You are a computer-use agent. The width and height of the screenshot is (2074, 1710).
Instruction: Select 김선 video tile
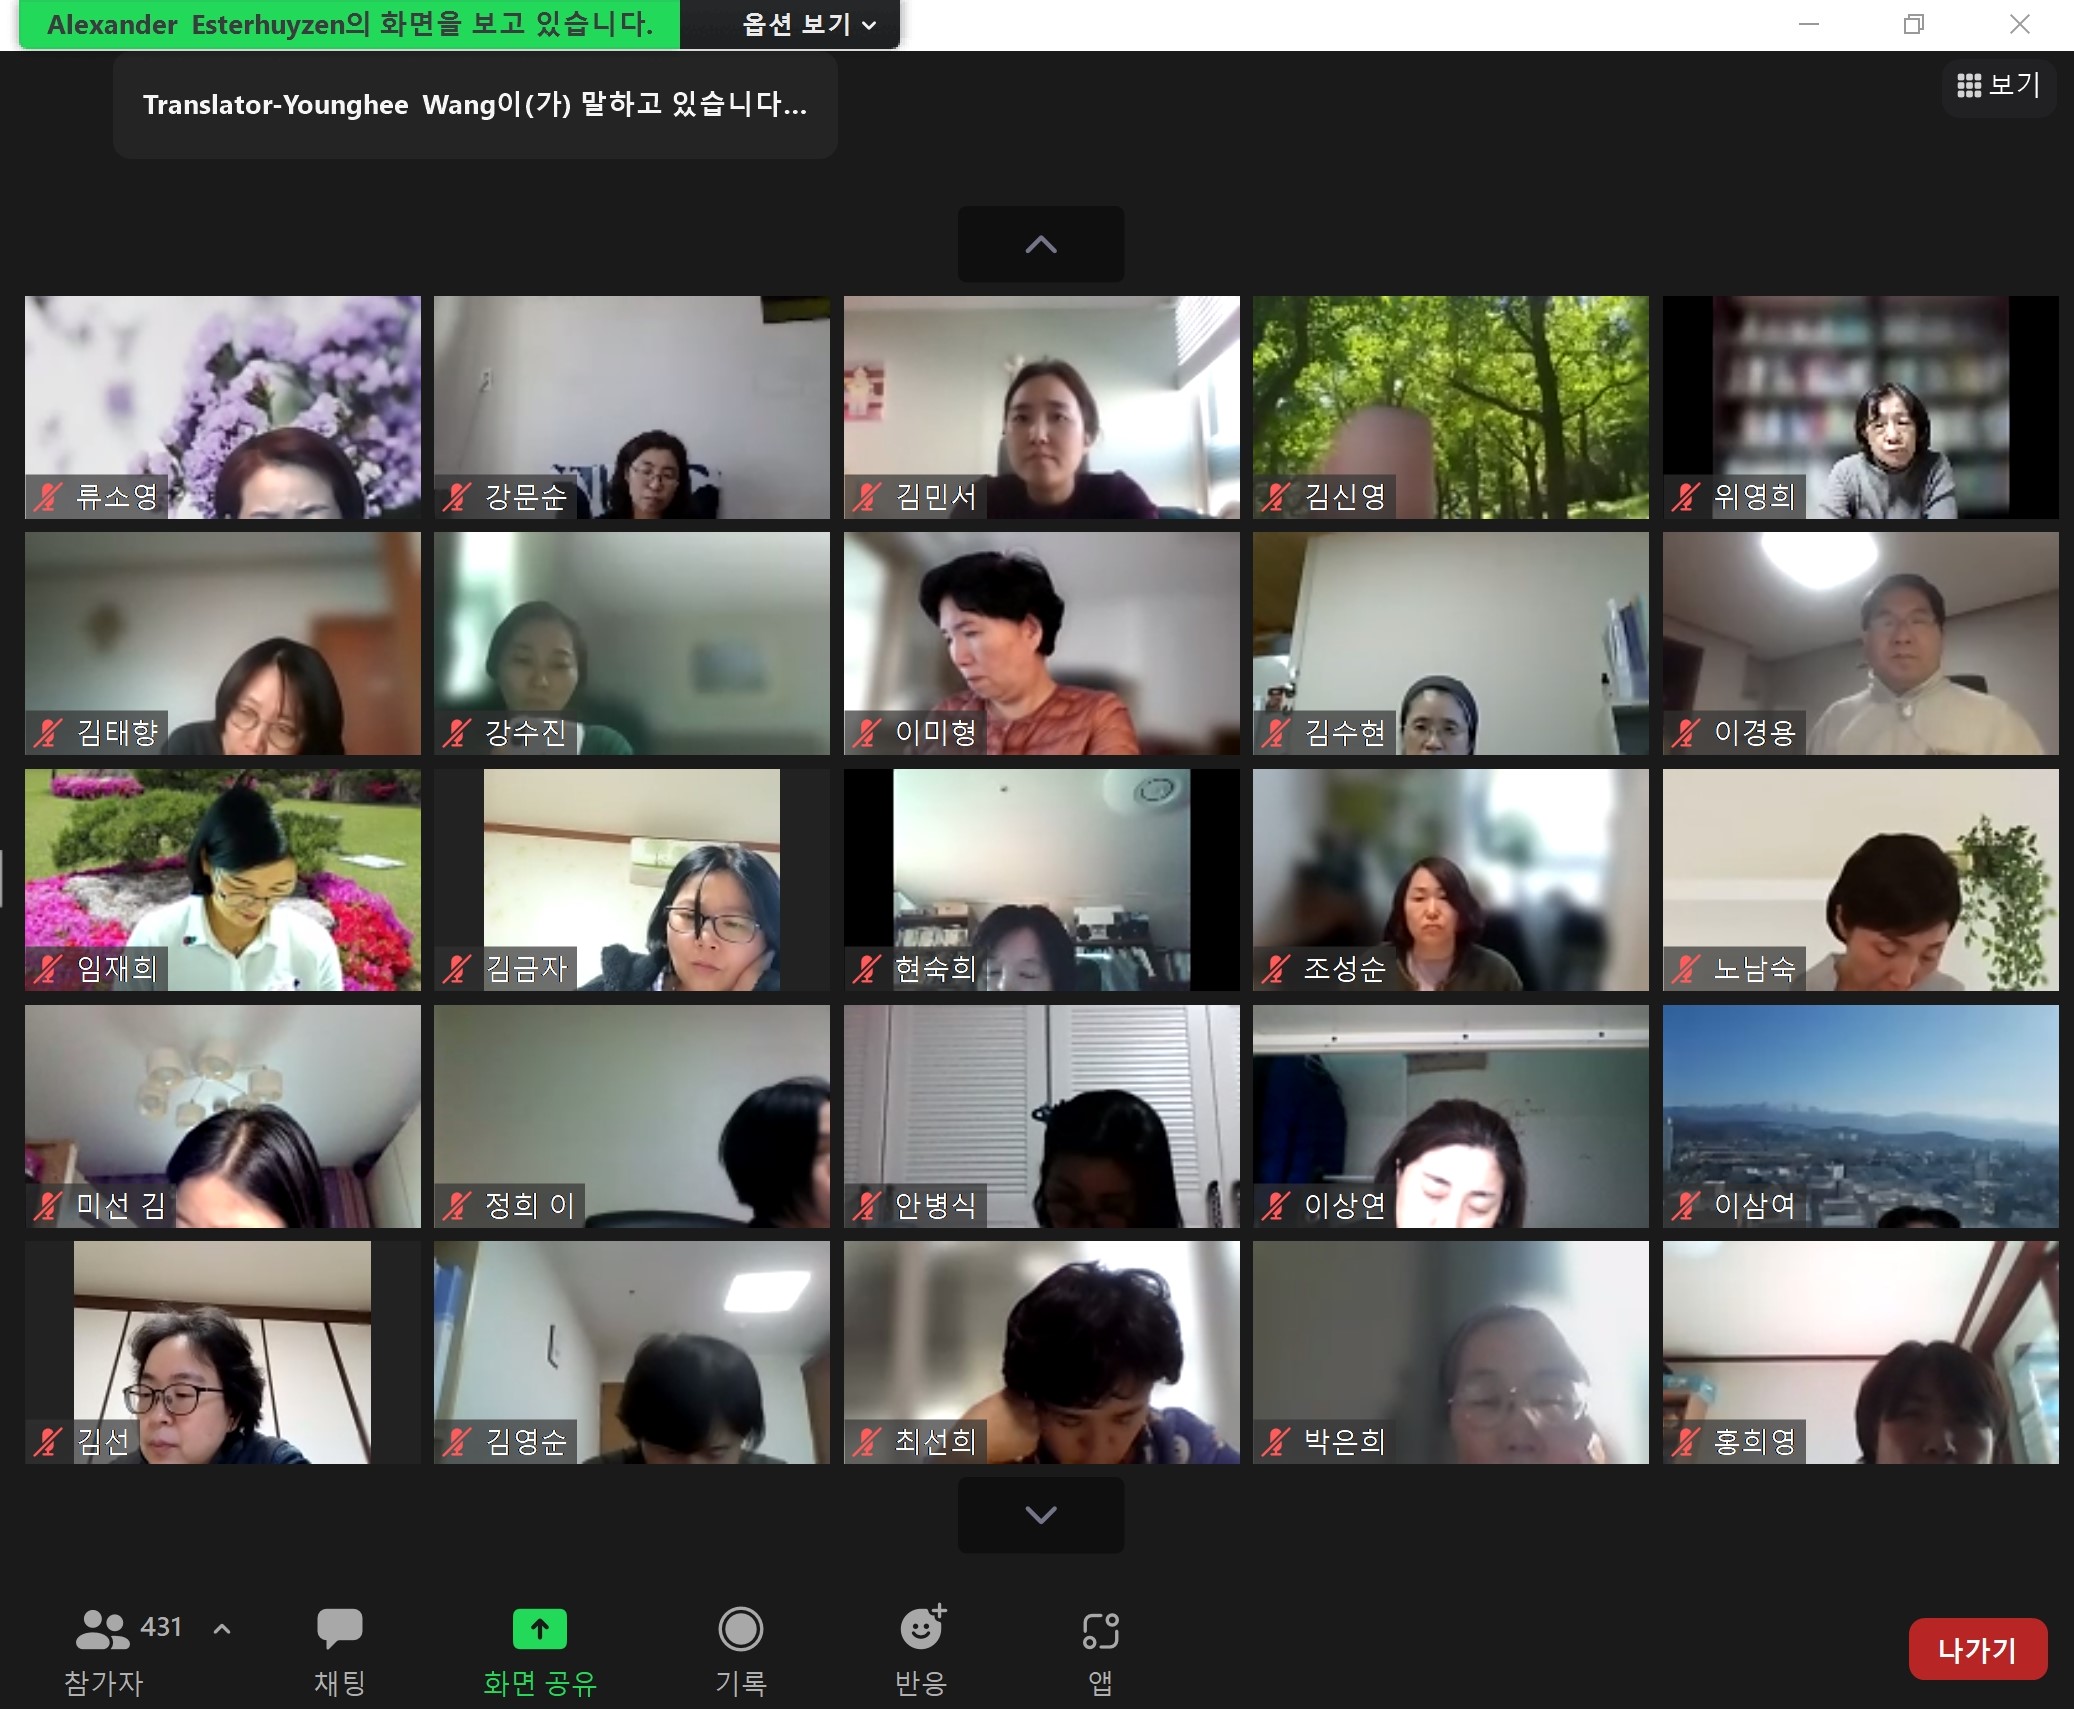223,1353
